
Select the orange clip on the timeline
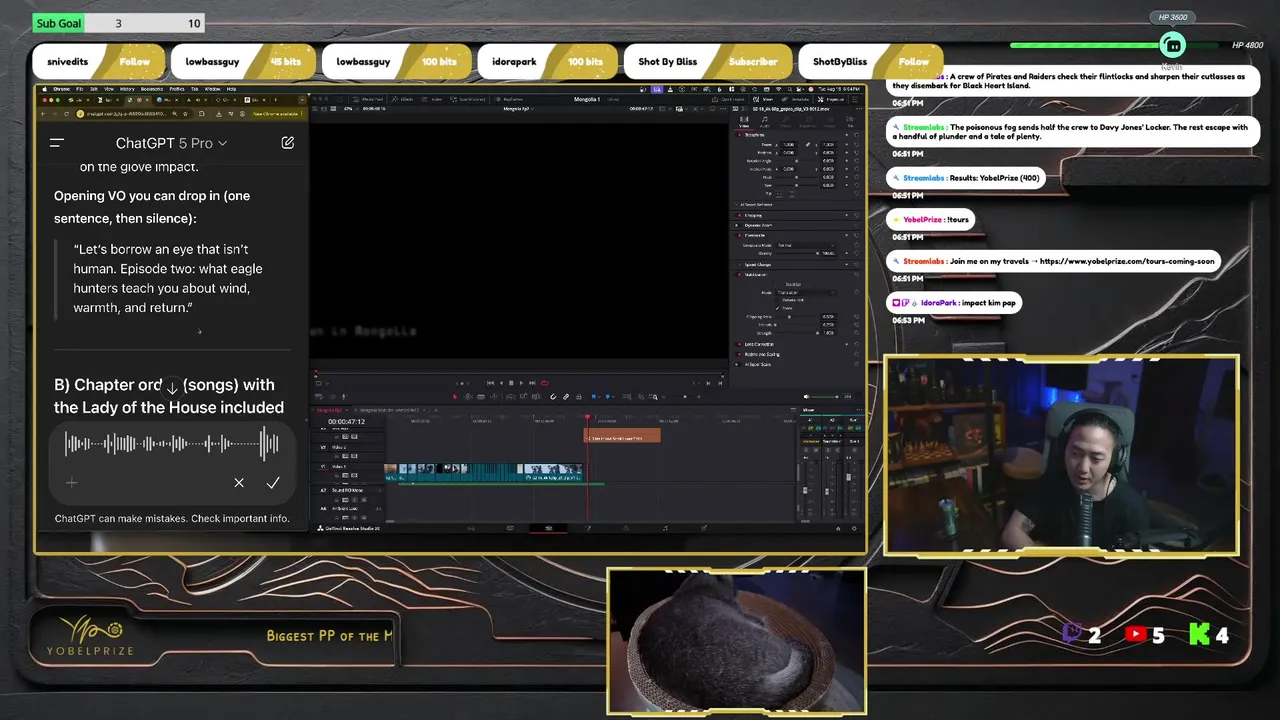(x=622, y=436)
